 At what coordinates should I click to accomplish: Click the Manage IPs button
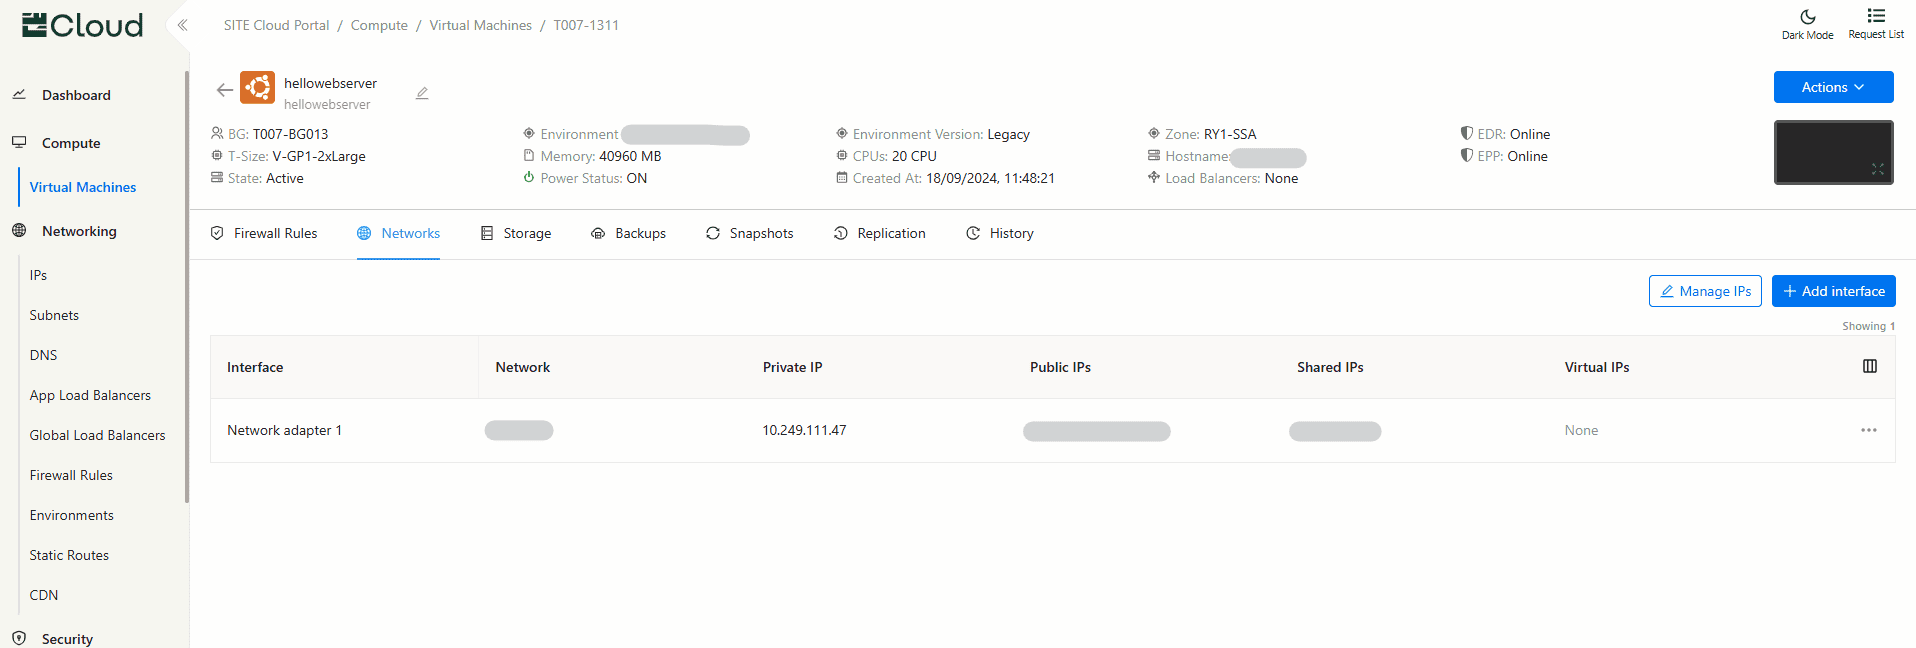pos(1704,291)
